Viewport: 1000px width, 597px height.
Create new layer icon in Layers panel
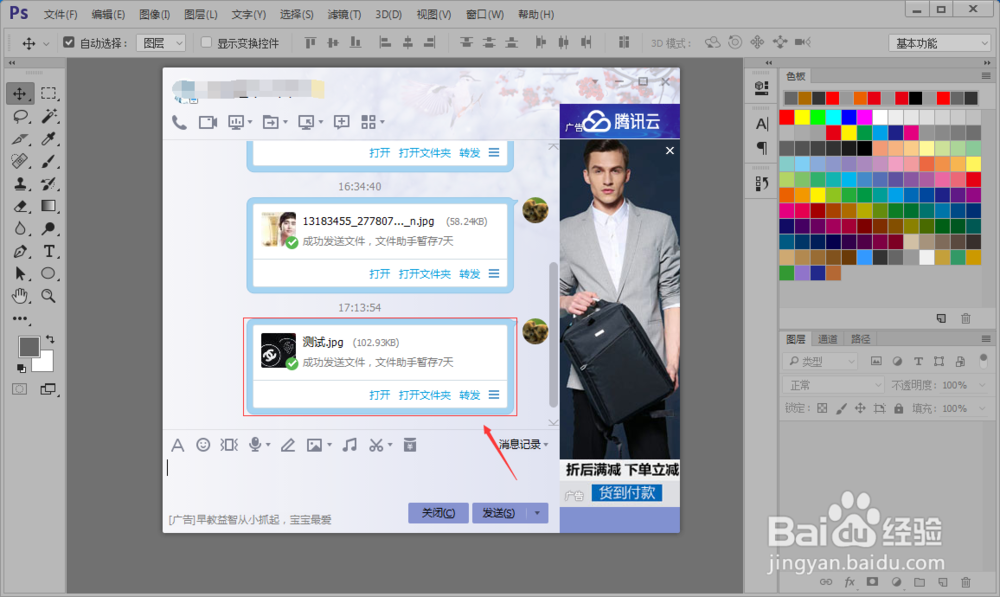coord(943,582)
